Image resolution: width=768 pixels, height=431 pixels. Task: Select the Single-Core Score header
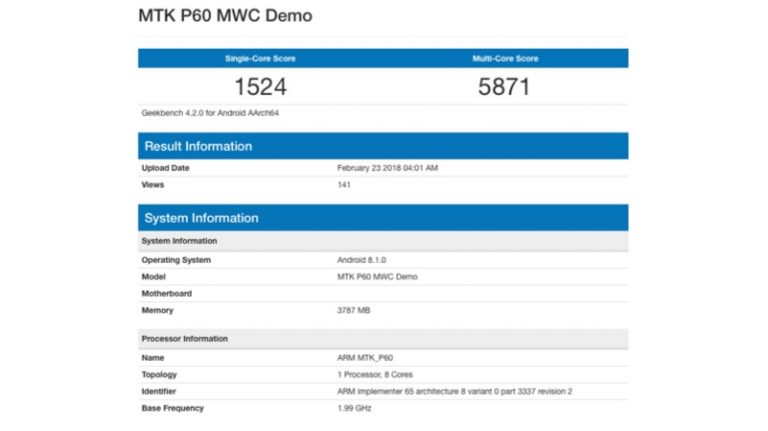[260, 59]
